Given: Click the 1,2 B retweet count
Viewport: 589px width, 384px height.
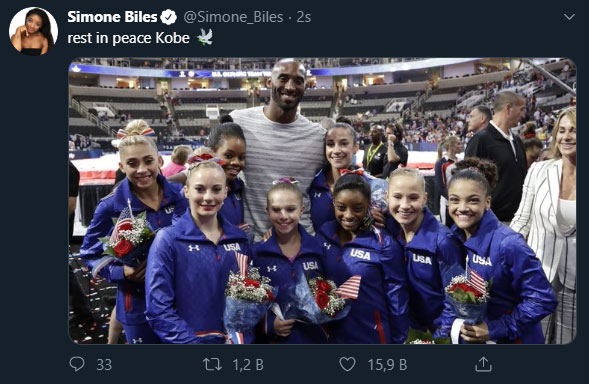Looking at the screenshot, I should 248,365.
